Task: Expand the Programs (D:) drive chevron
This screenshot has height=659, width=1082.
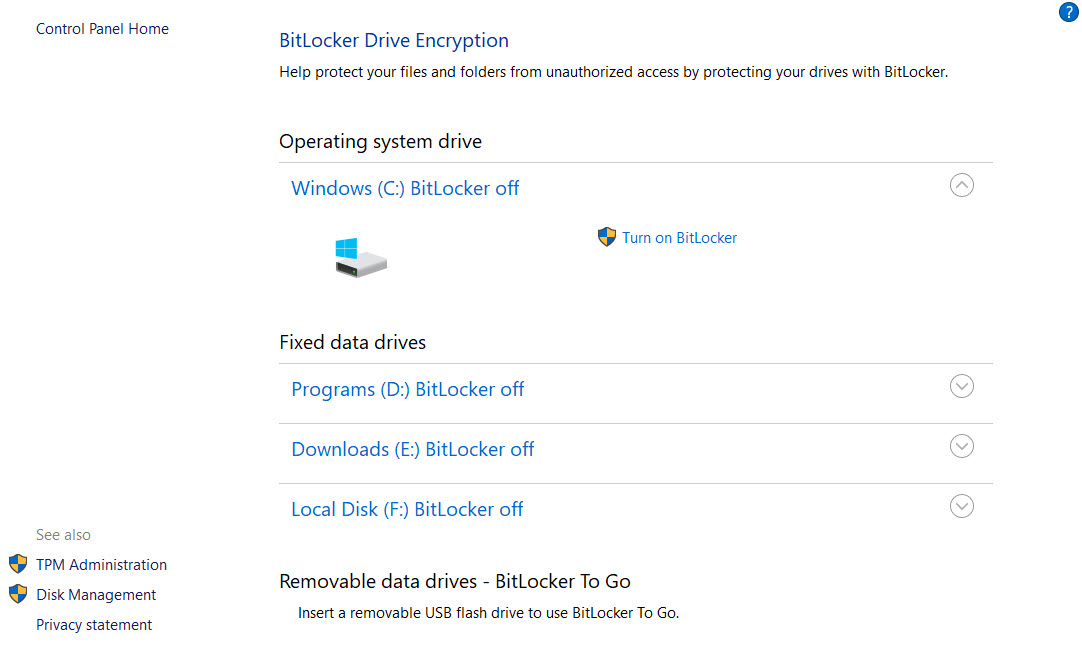Action: pos(961,386)
